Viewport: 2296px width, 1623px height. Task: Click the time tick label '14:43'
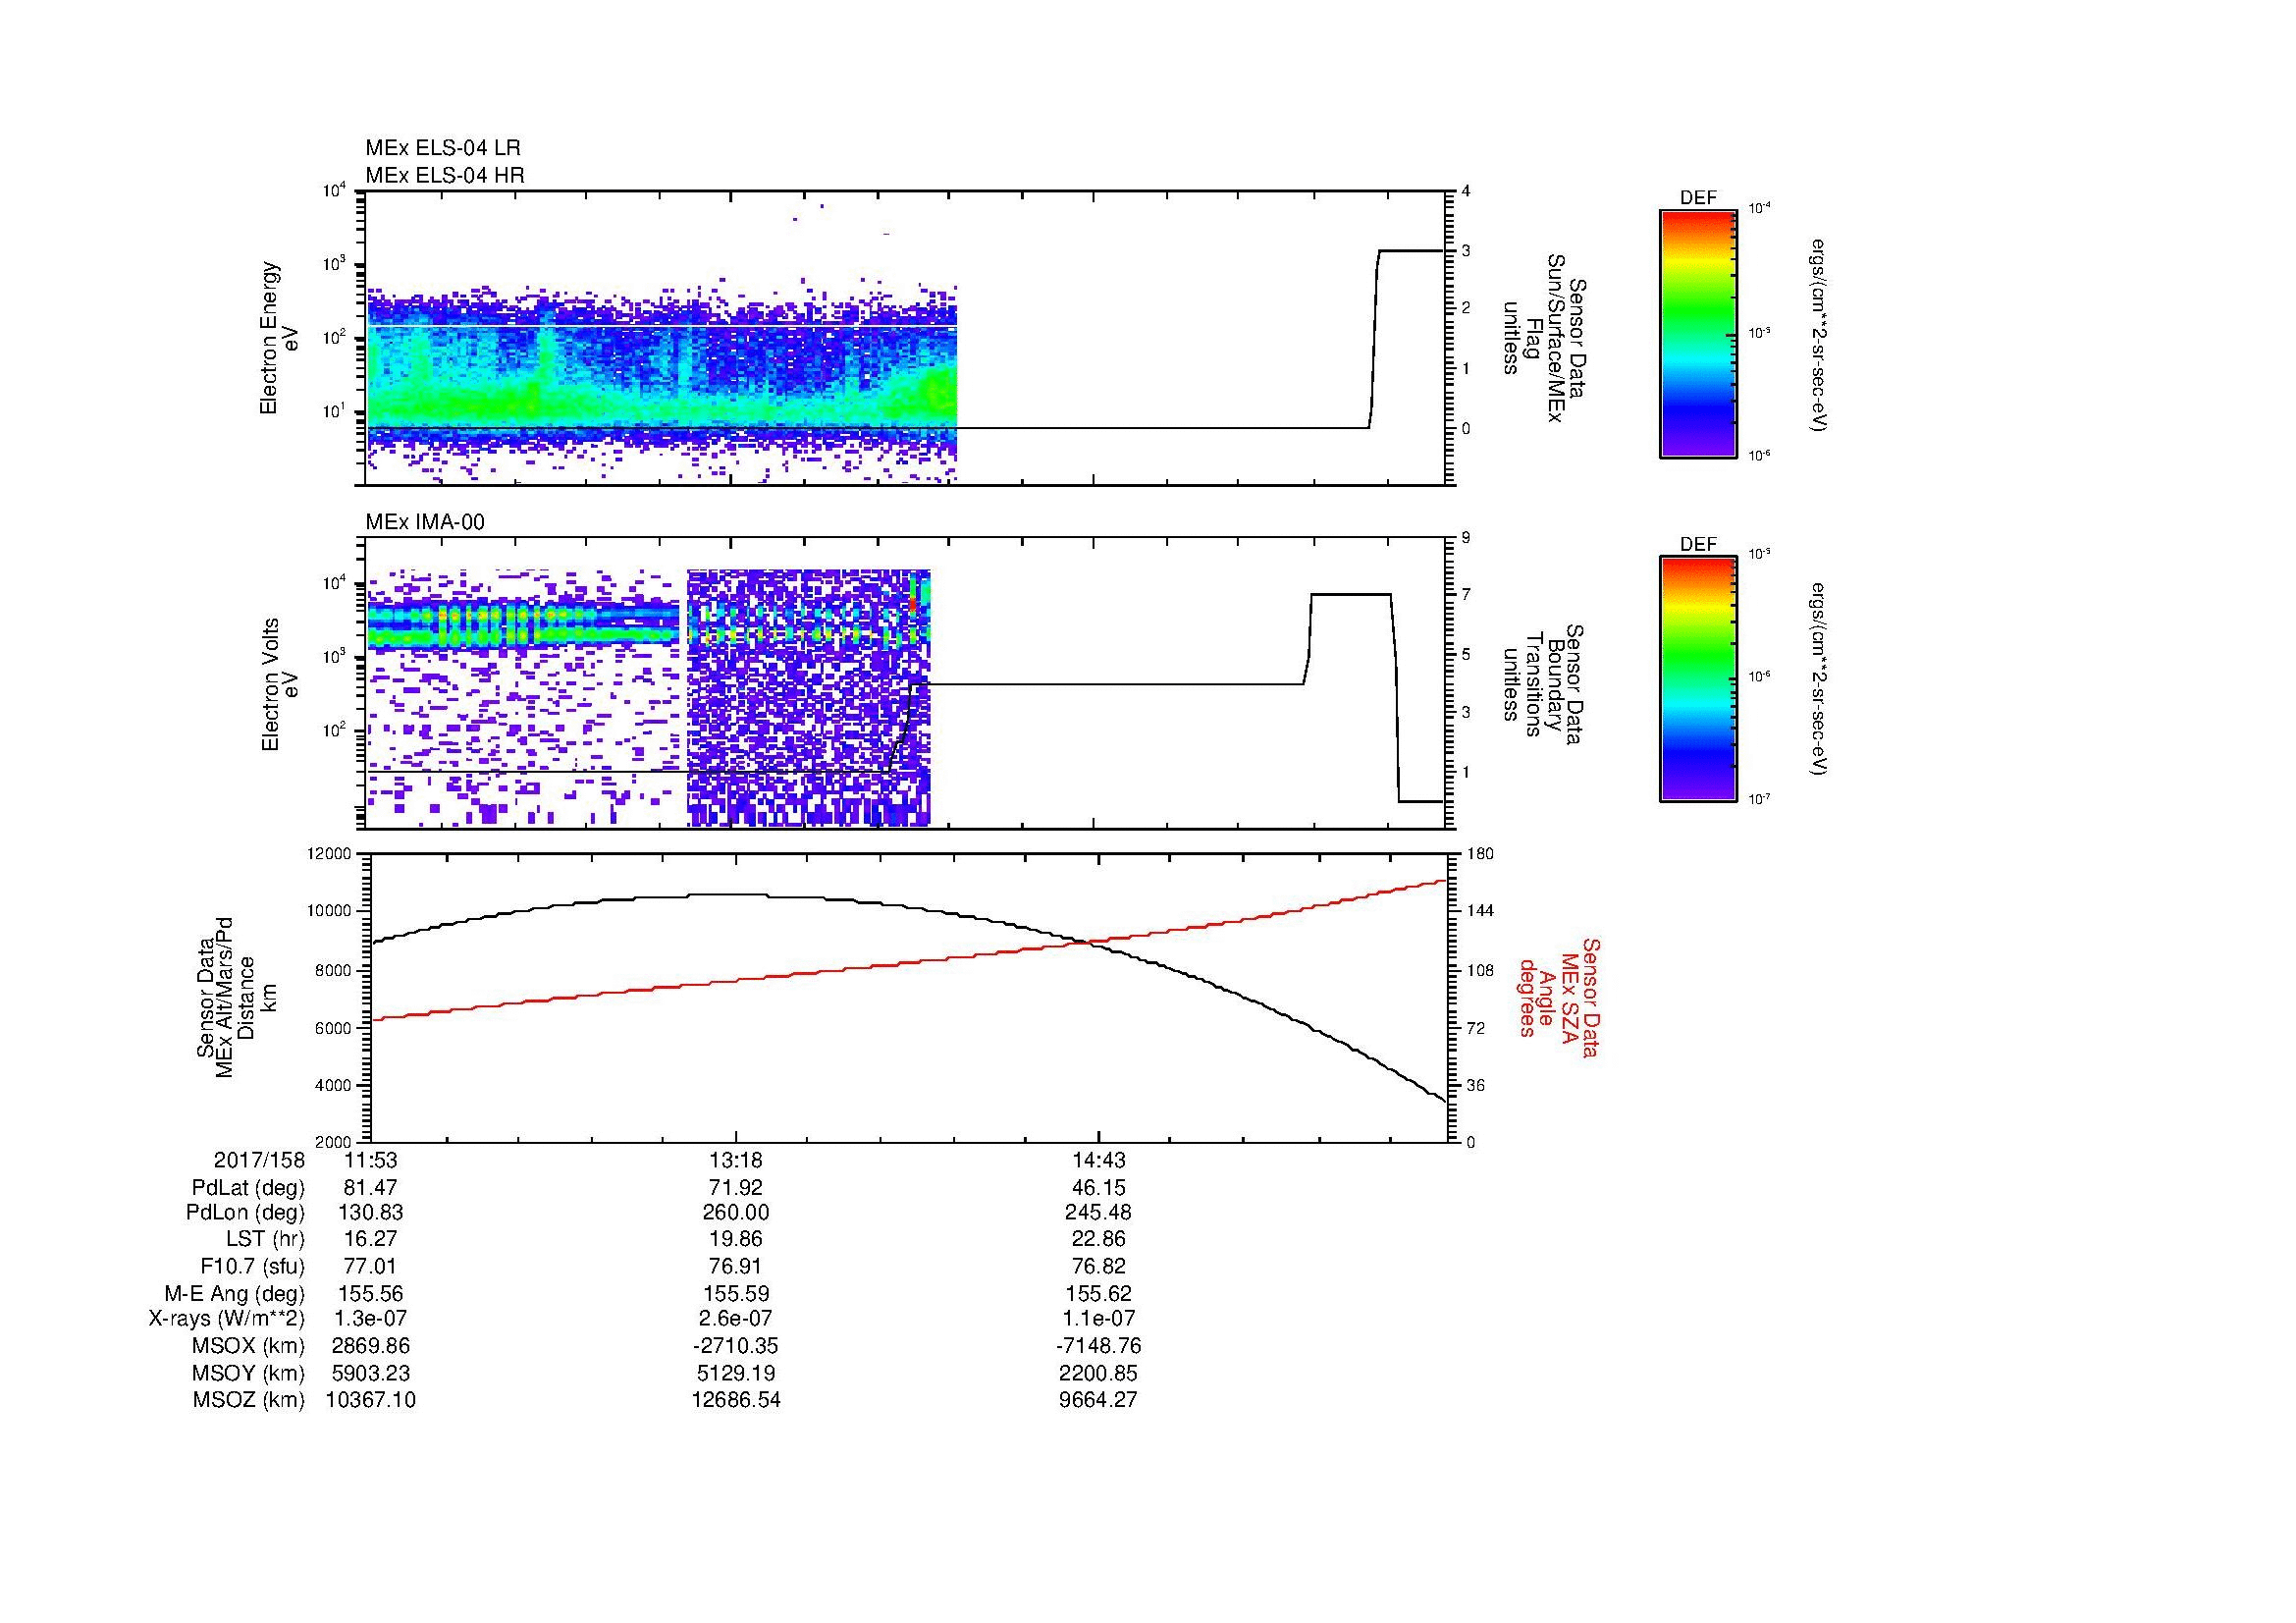pos(1099,1161)
